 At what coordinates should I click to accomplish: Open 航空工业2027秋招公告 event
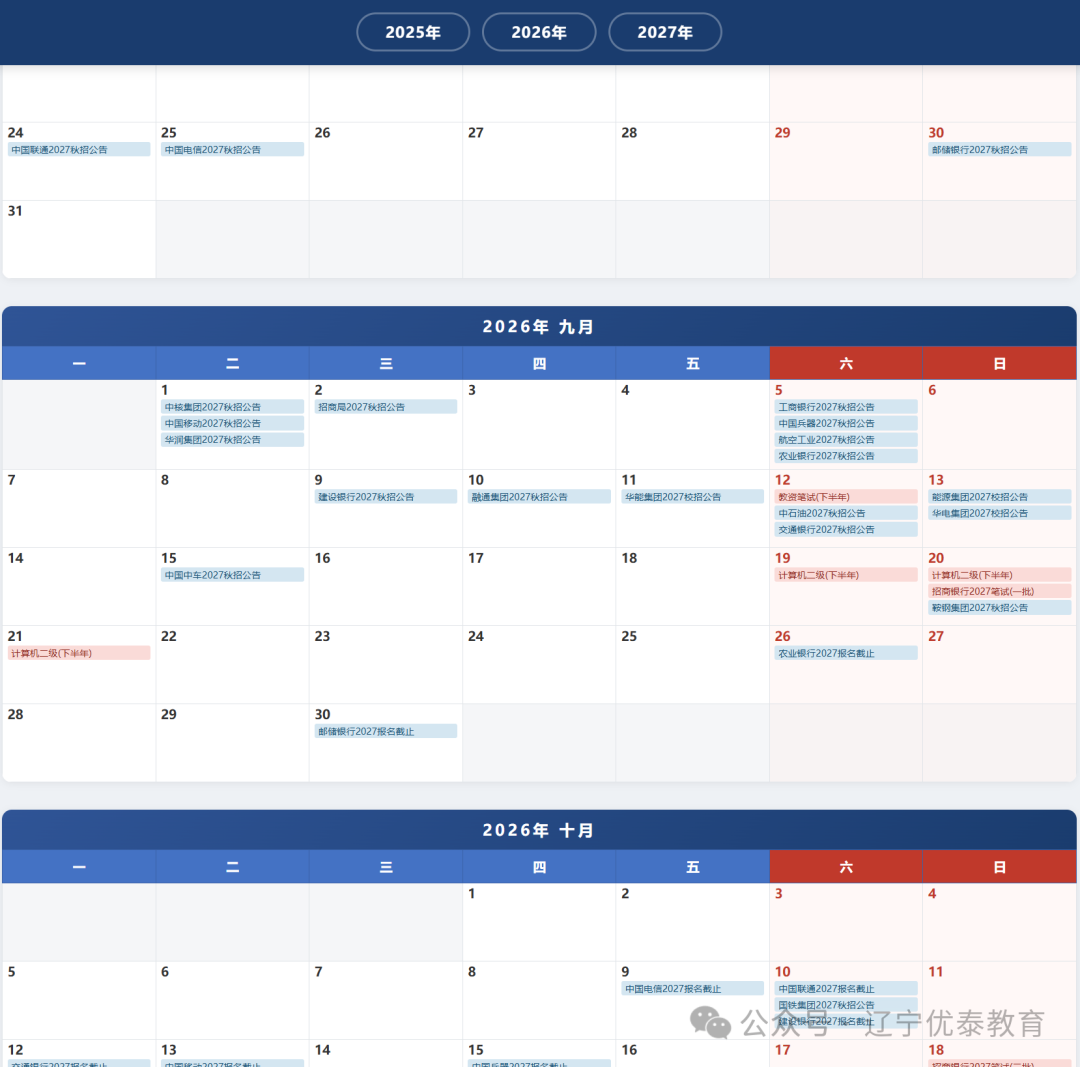[847, 439]
